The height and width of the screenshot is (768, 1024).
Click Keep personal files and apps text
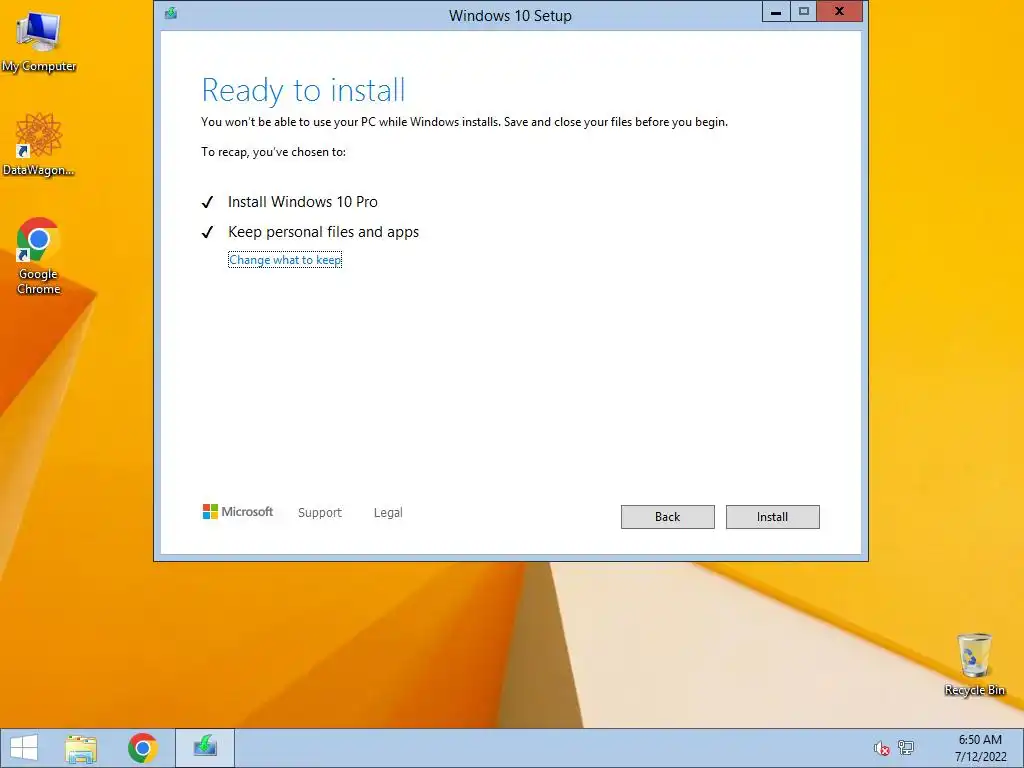[x=323, y=232]
